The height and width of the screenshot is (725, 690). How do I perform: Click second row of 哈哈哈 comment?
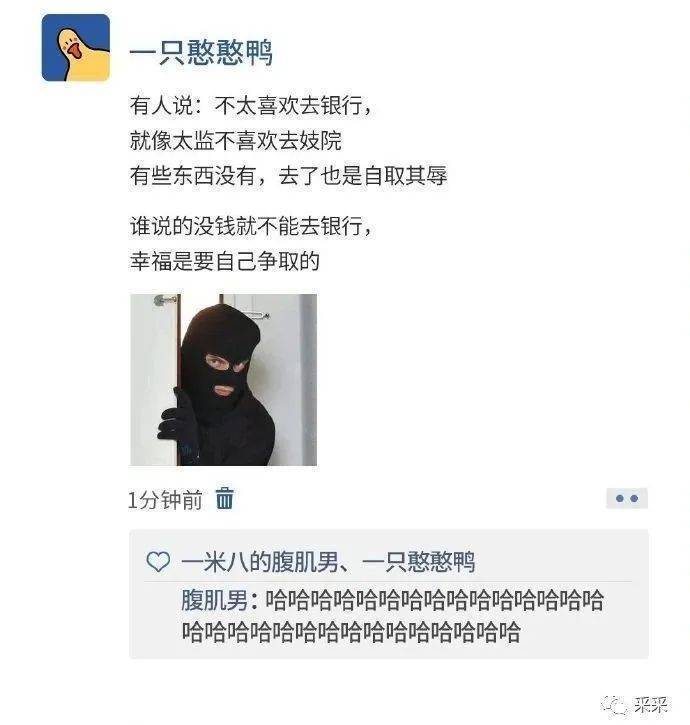click(351, 632)
